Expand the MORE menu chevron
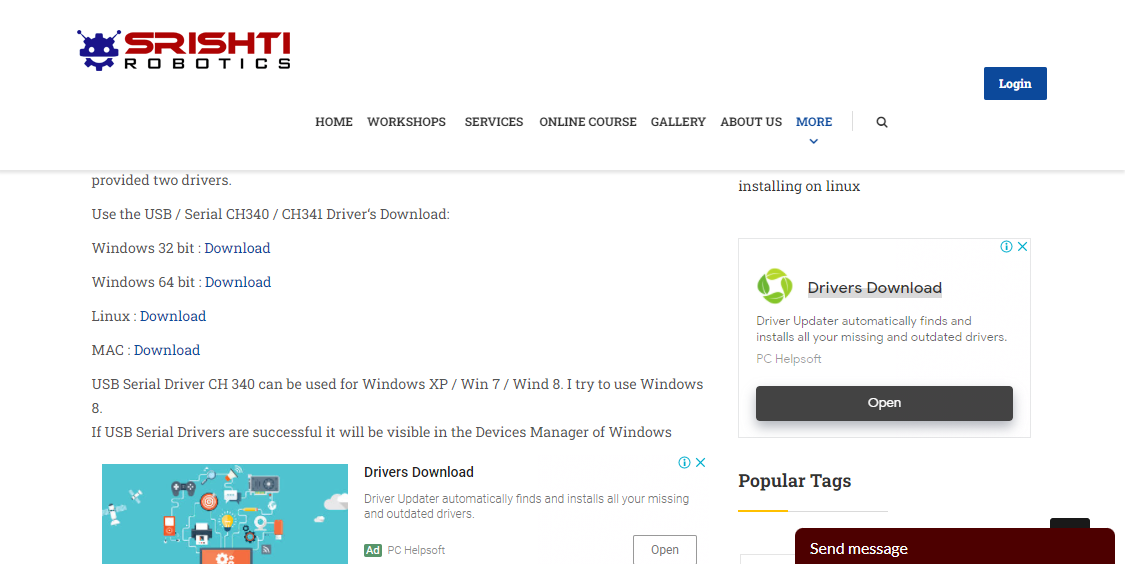Image resolution: width=1125 pixels, height=564 pixels. point(813,142)
